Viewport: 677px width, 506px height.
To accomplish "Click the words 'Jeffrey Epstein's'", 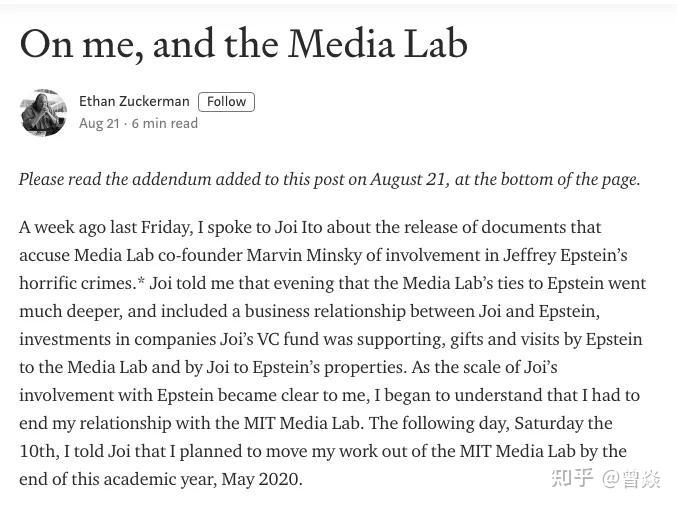I will click(x=565, y=255).
